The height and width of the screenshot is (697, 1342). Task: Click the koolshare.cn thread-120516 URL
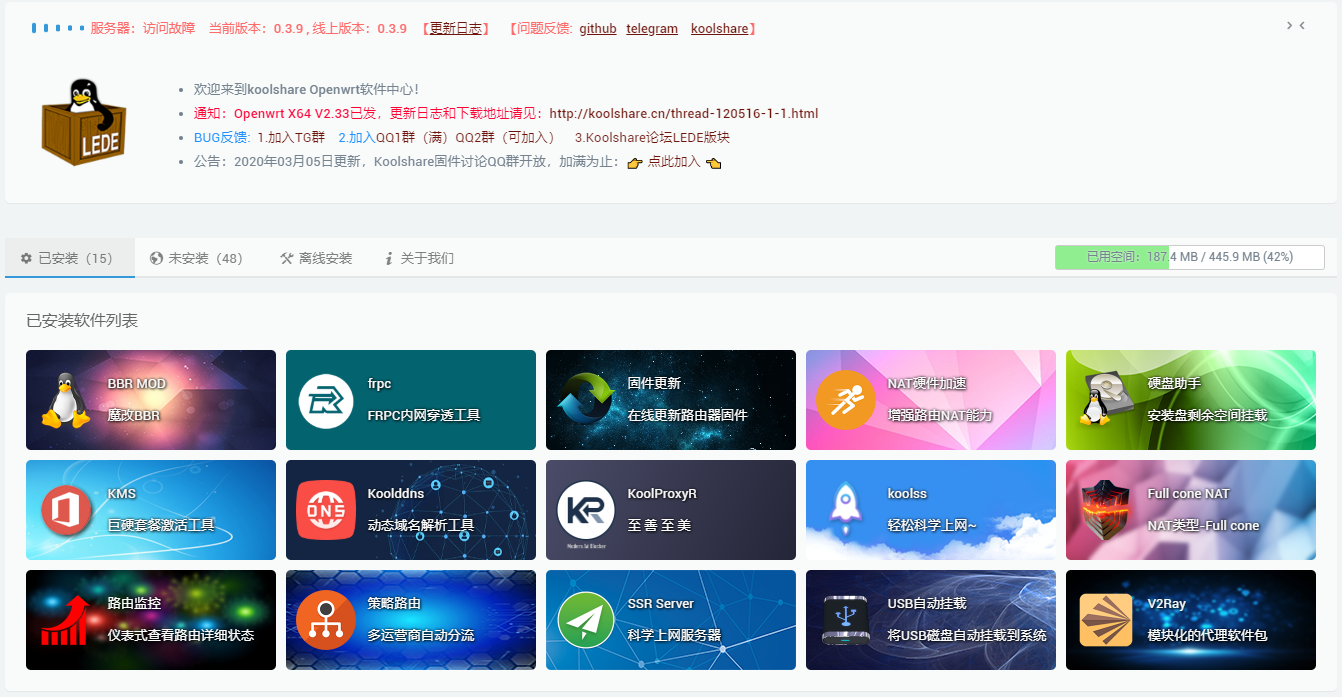[x=684, y=113]
